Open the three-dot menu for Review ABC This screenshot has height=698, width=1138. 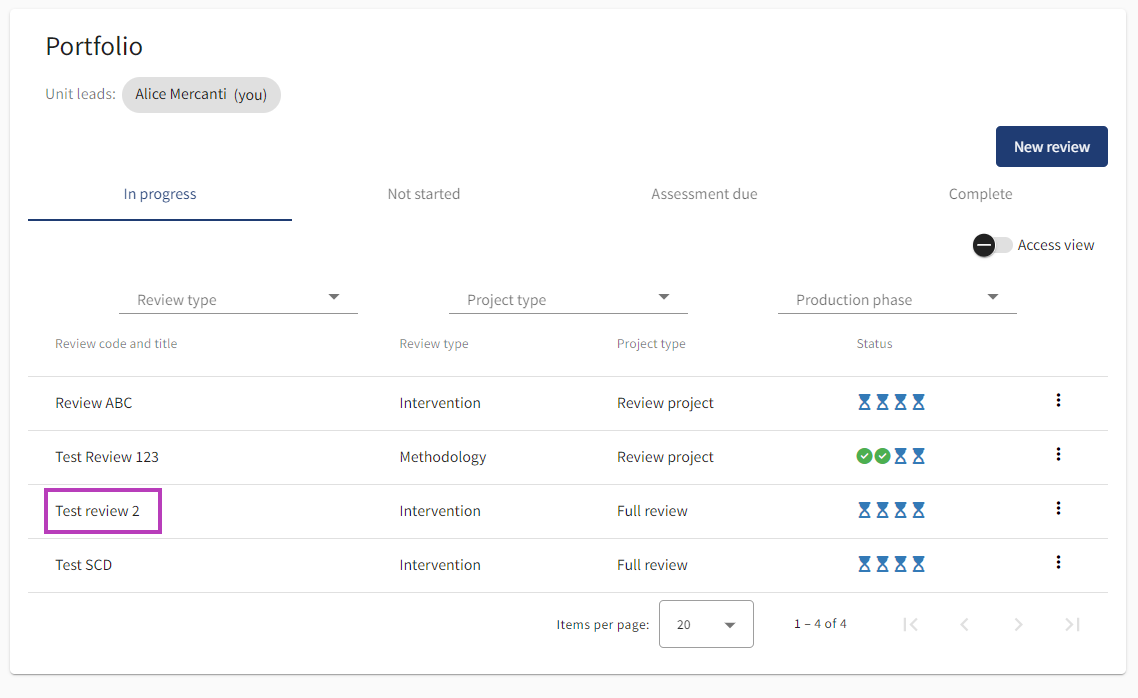coord(1058,401)
